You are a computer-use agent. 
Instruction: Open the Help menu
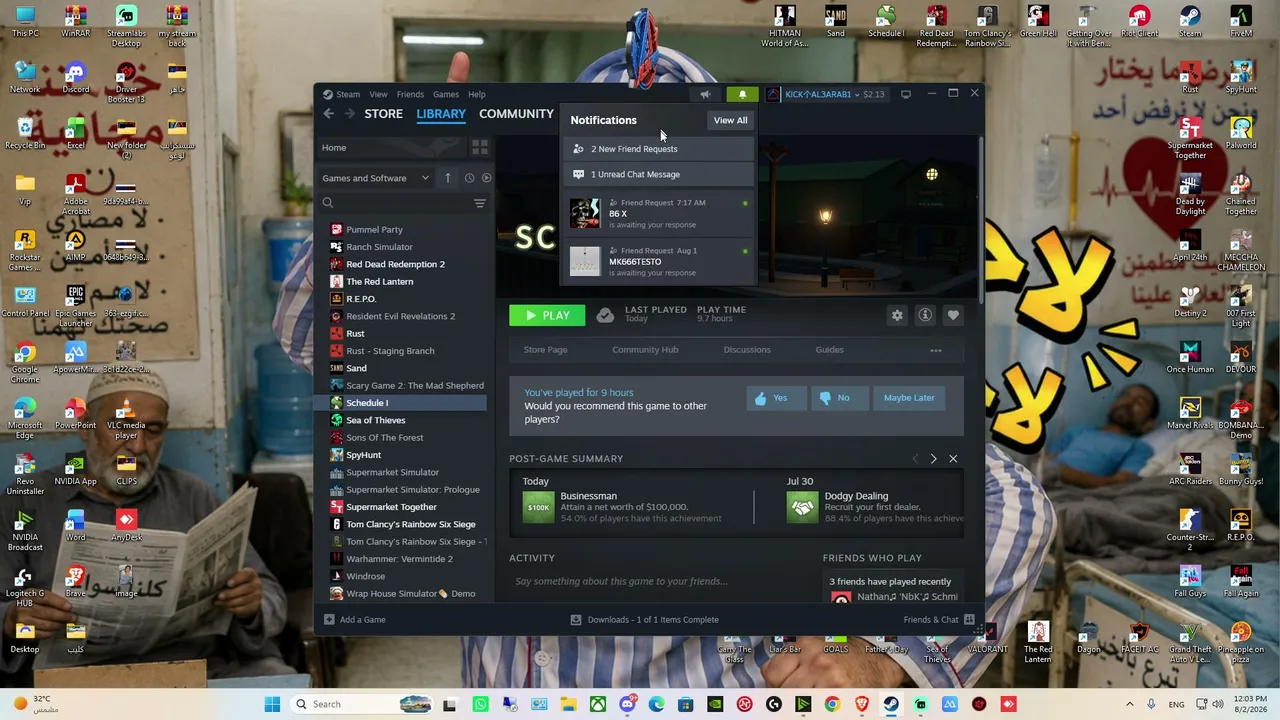pyautogui.click(x=477, y=94)
